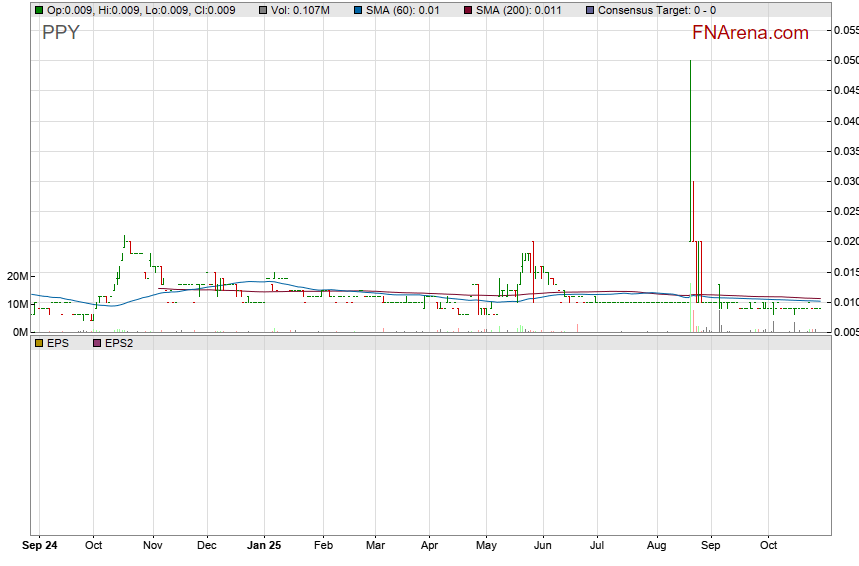This screenshot has width=859, height=566.
Task: Click the Sep 24 date axis label
Action: click(x=40, y=546)
